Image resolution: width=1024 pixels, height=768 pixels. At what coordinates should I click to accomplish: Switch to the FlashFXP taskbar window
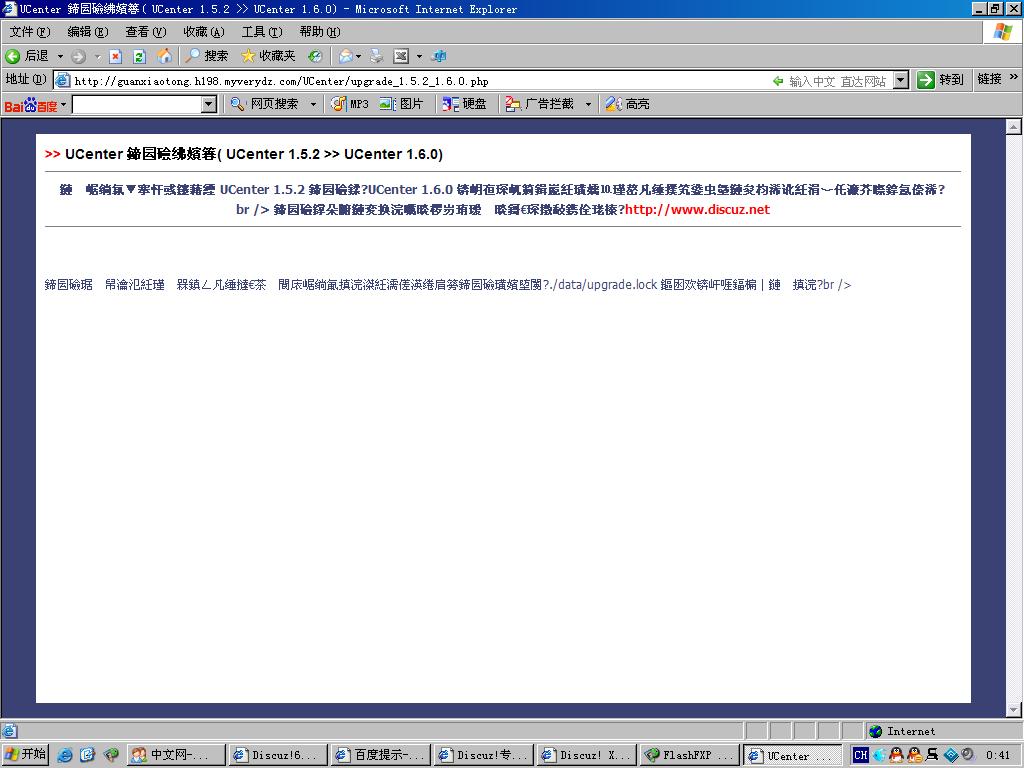click(x=690, y=756)
